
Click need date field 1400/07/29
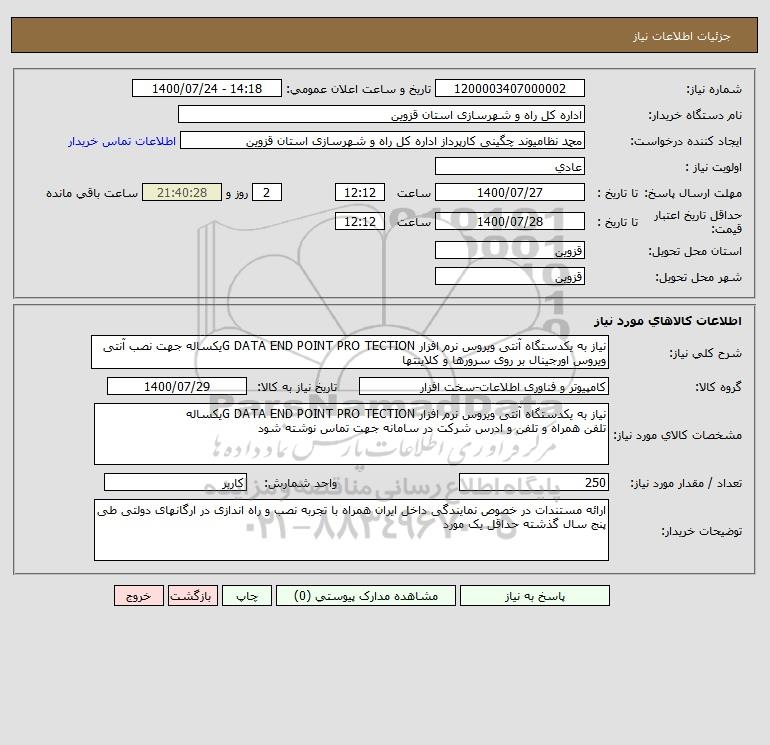point(177,386)
